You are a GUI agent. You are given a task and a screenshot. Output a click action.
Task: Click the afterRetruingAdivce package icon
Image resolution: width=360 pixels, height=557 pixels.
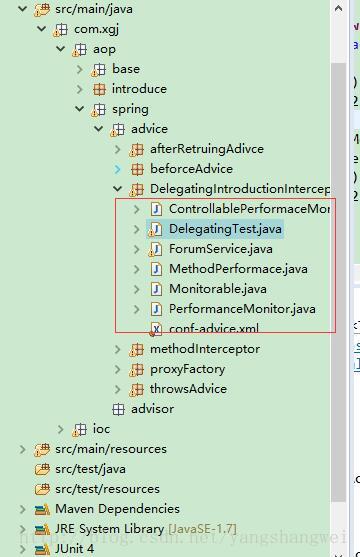137,150
